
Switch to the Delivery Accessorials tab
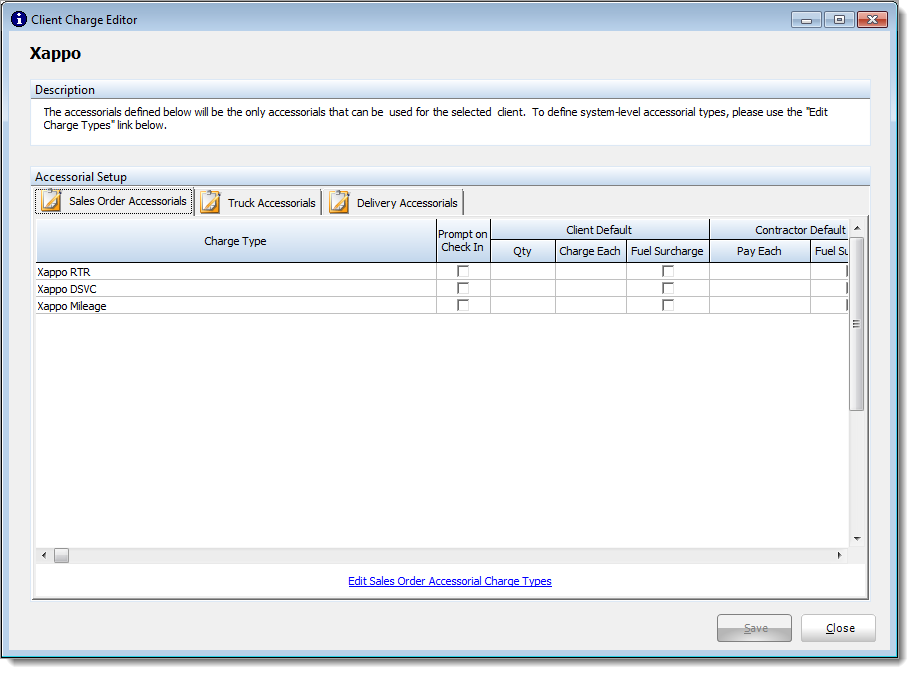393,203
